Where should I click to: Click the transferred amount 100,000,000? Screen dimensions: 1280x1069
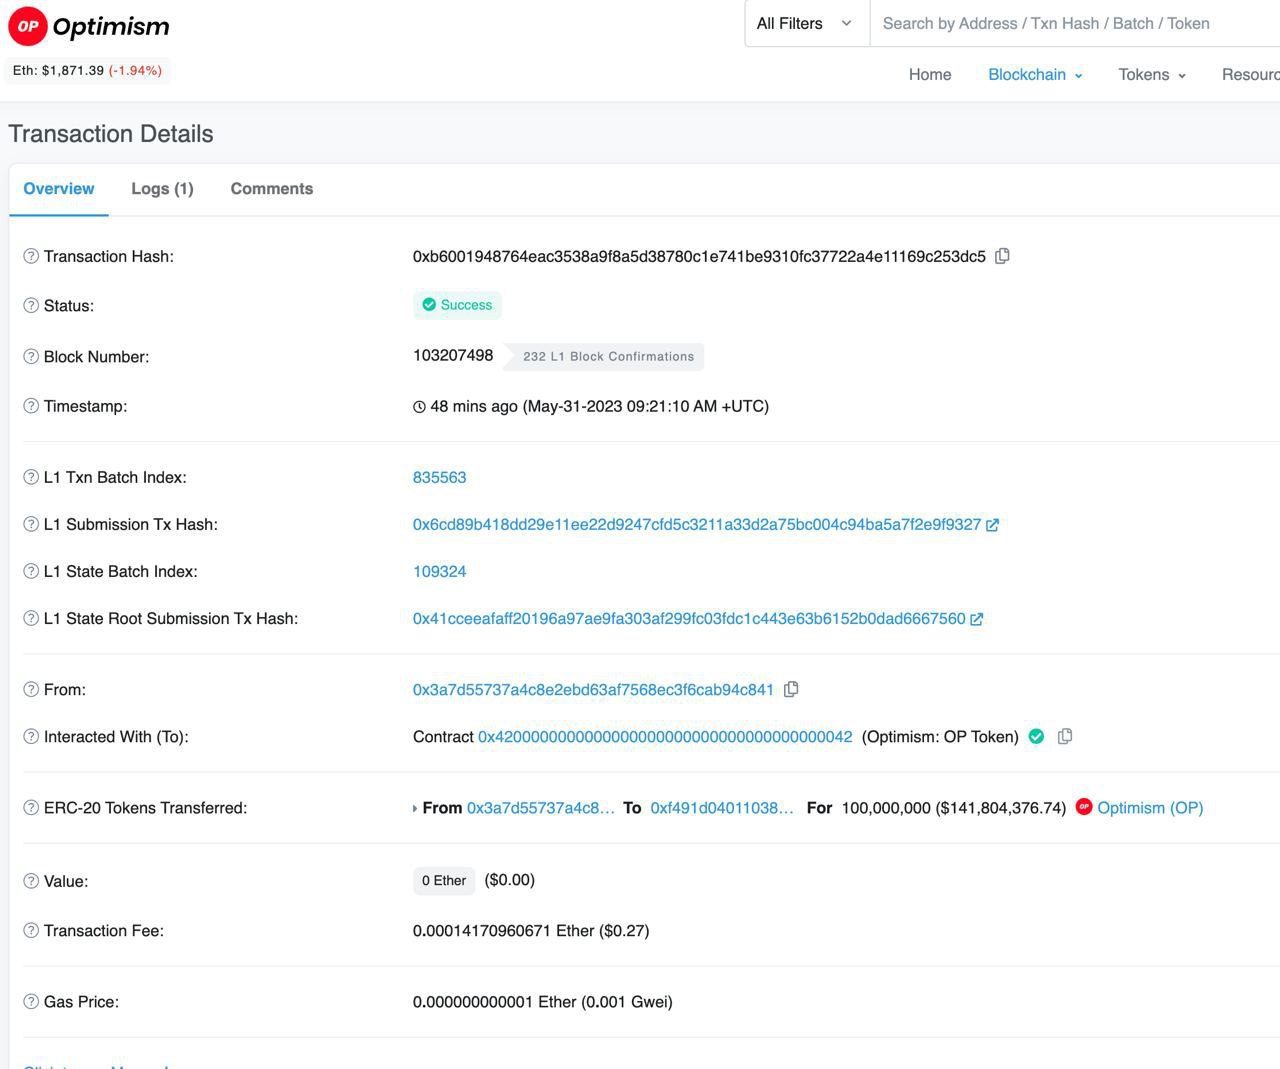point(886,807)
